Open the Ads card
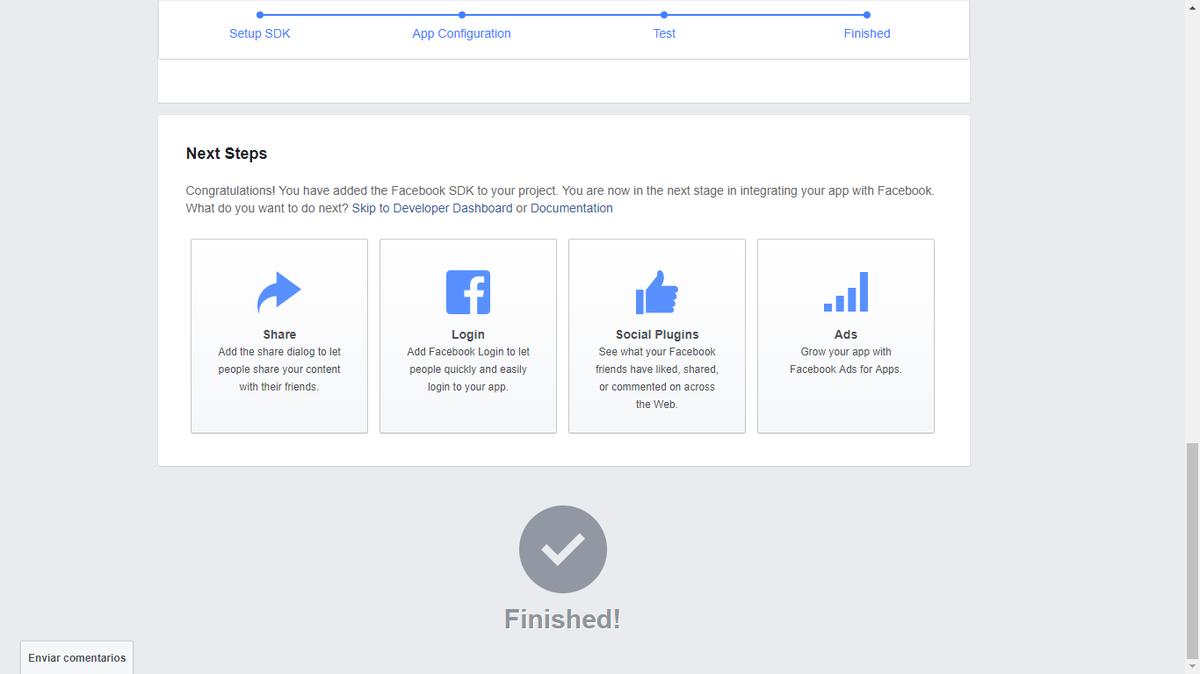This screenshot has height=674, width=1200. pyautogui.click(x=845, y=335)
